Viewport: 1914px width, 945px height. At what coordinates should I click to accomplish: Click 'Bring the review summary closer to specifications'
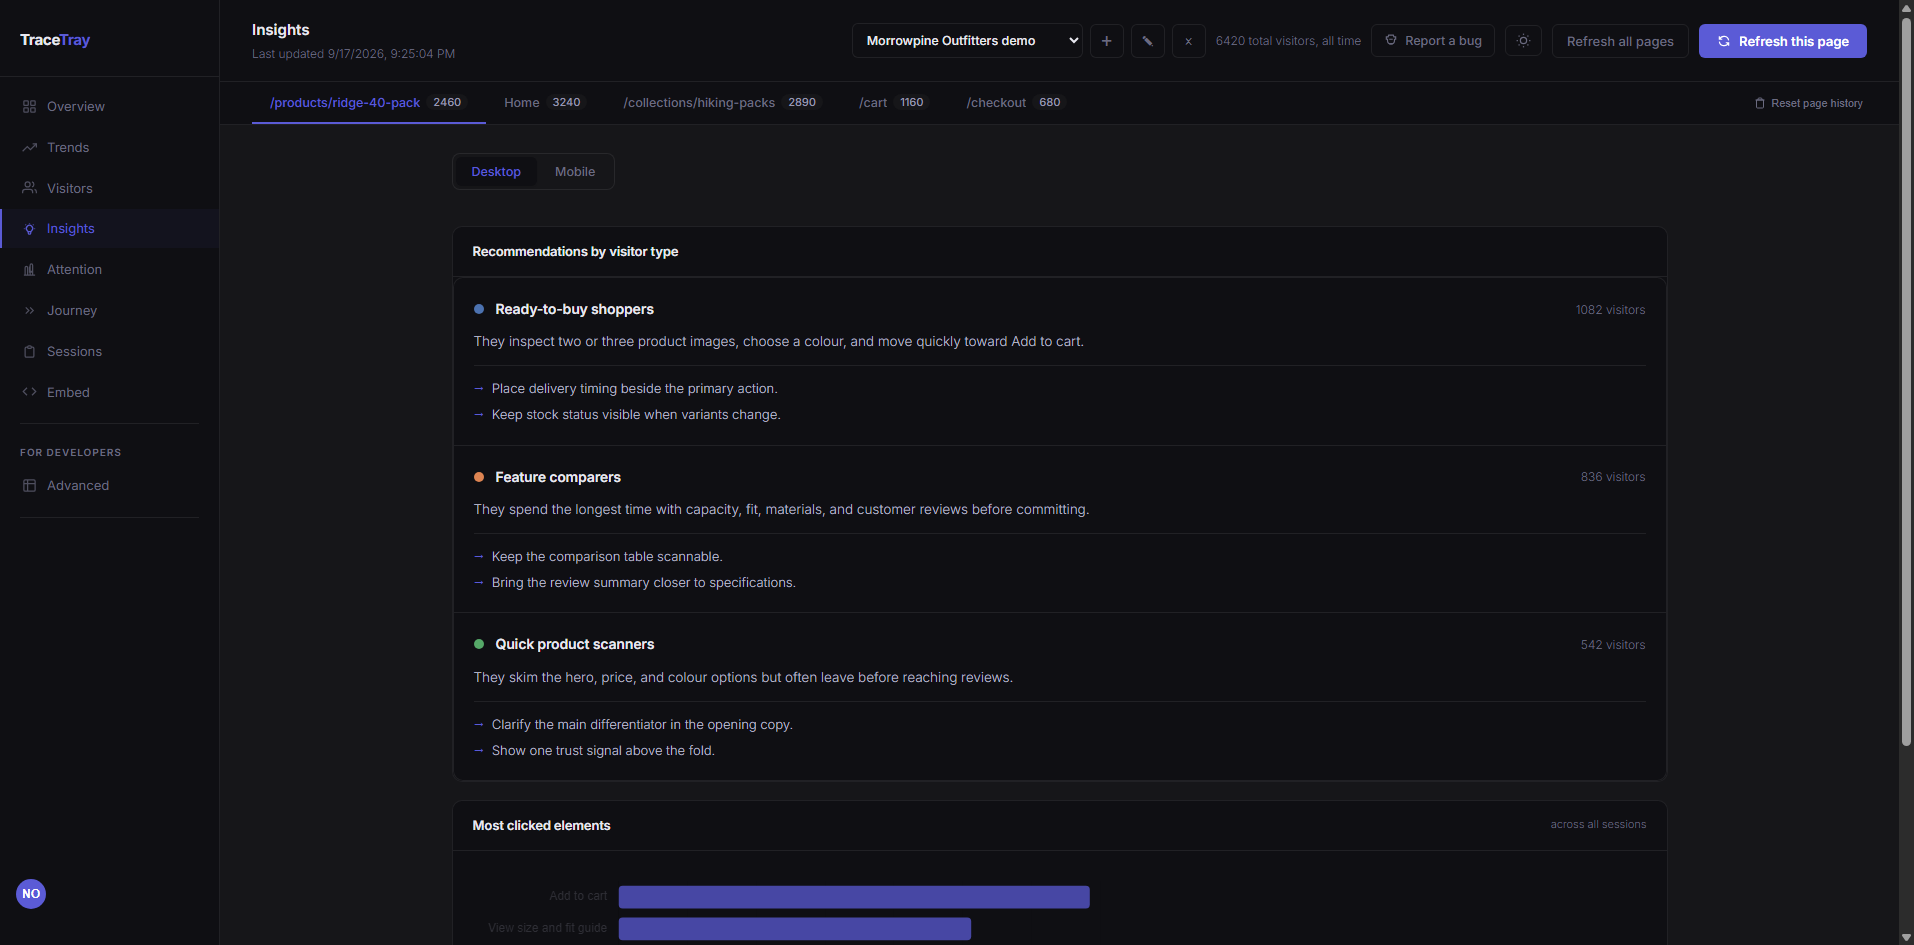click(x=643, y=583)
